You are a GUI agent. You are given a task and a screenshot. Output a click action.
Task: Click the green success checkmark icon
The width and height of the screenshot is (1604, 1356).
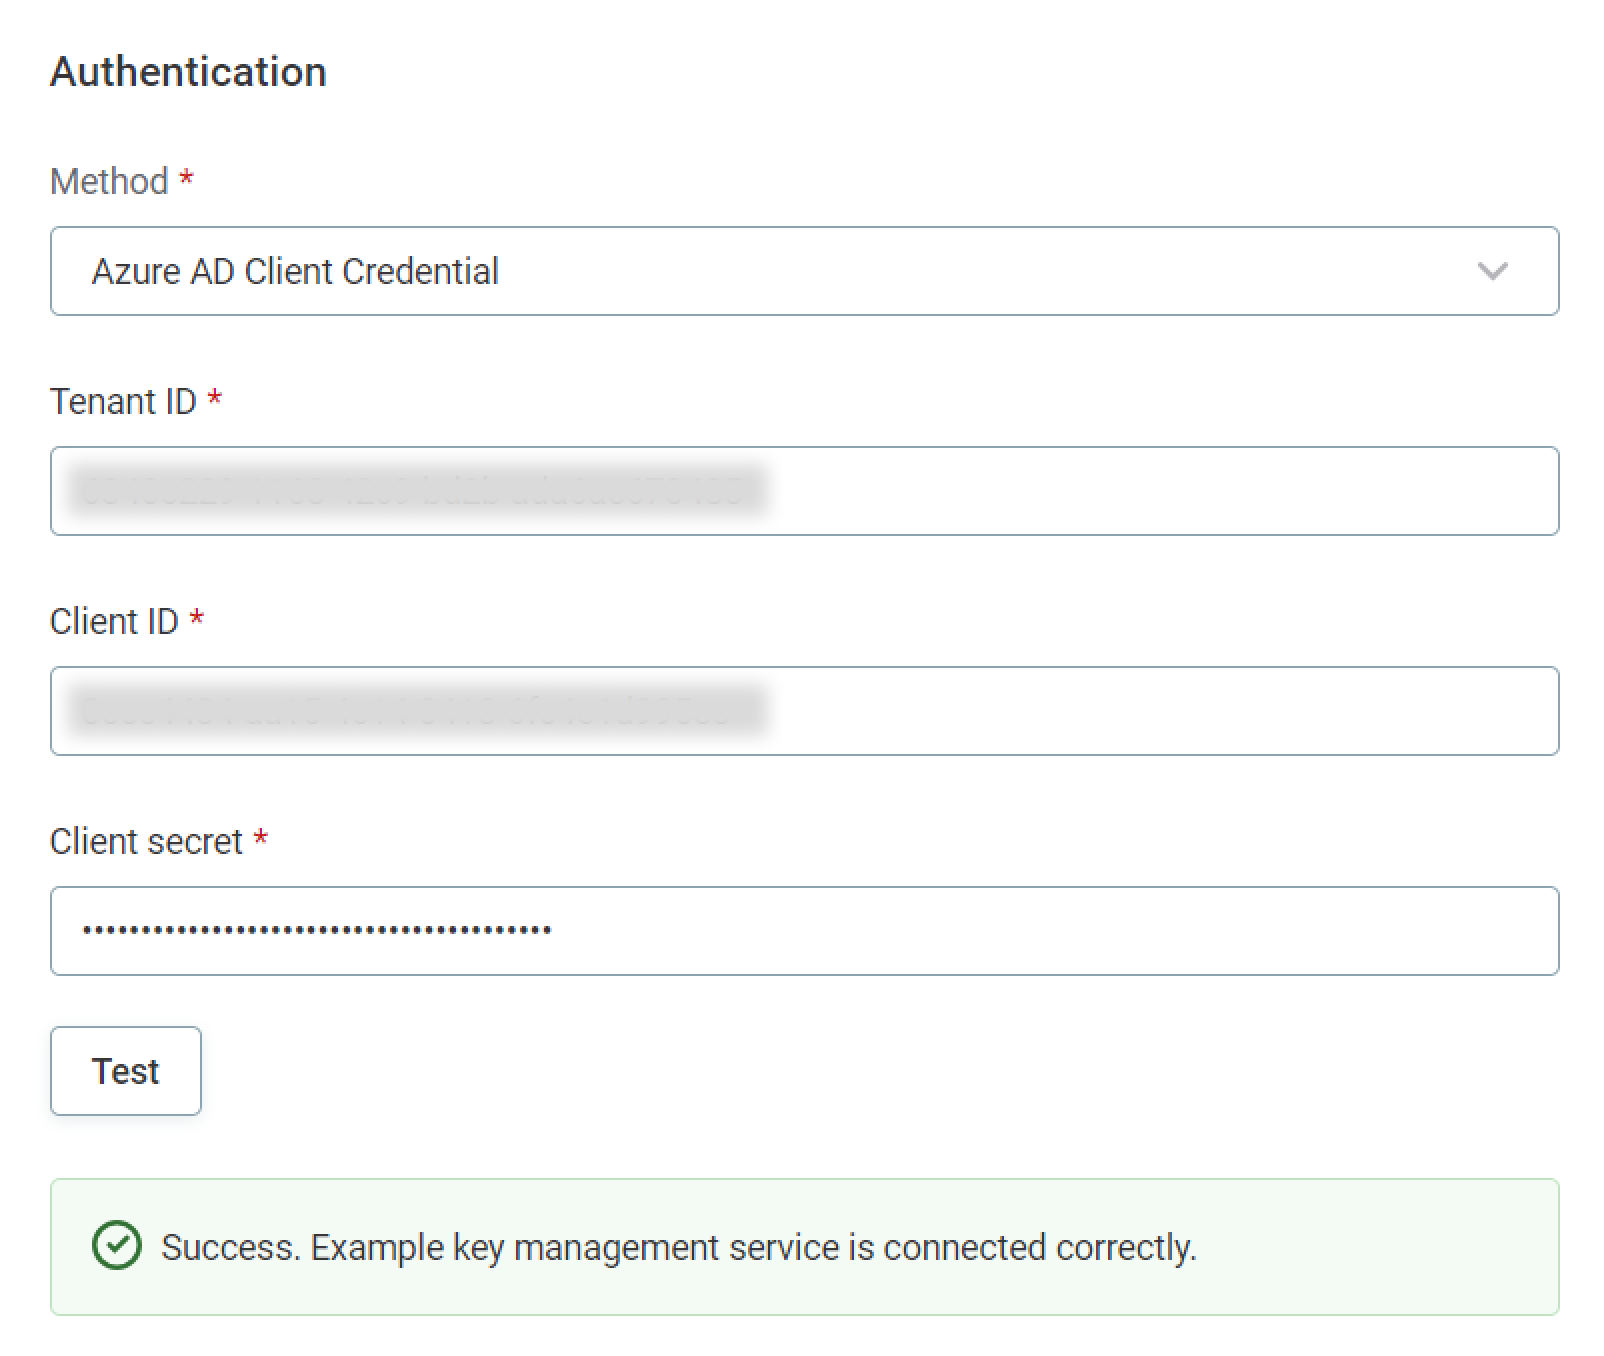[117, 1246]
